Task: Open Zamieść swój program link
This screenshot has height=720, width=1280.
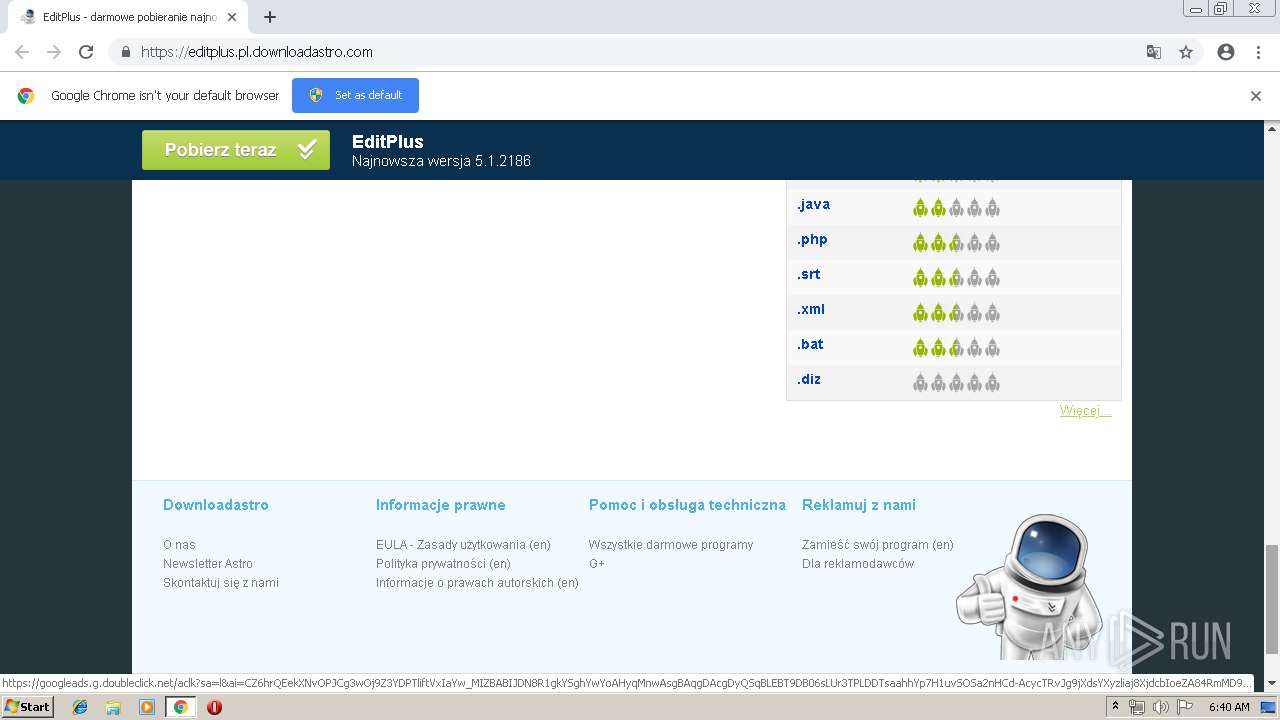Action: (x=878, y=545)
